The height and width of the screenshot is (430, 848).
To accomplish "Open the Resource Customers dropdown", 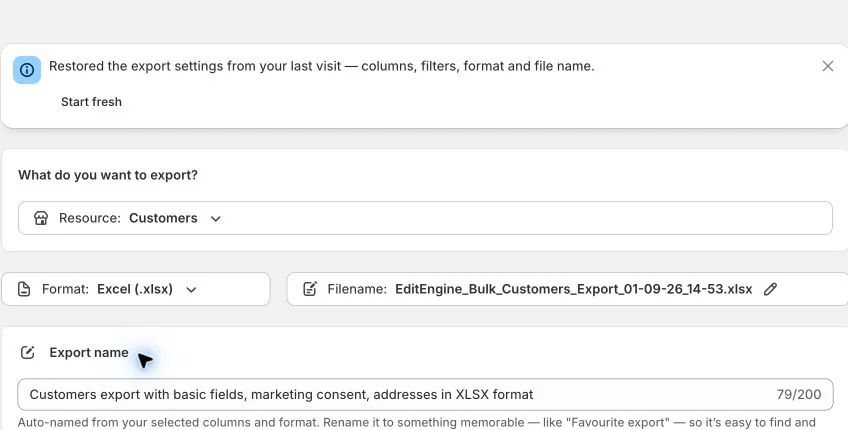I will 425,218.
